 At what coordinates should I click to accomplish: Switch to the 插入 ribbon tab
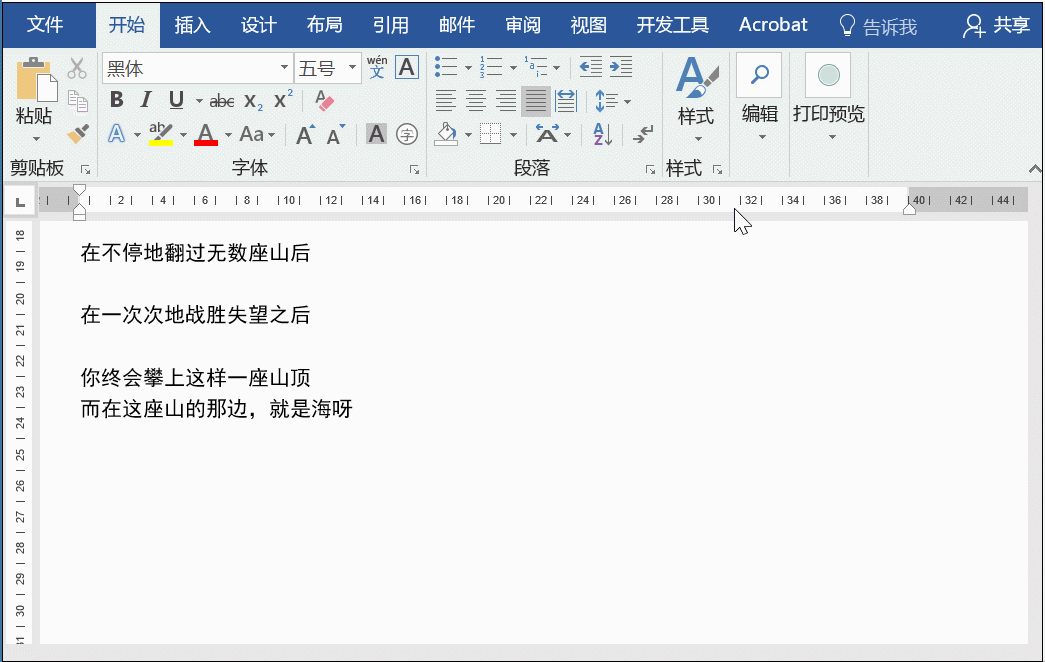pyautogui.click(x=192, y=25)
